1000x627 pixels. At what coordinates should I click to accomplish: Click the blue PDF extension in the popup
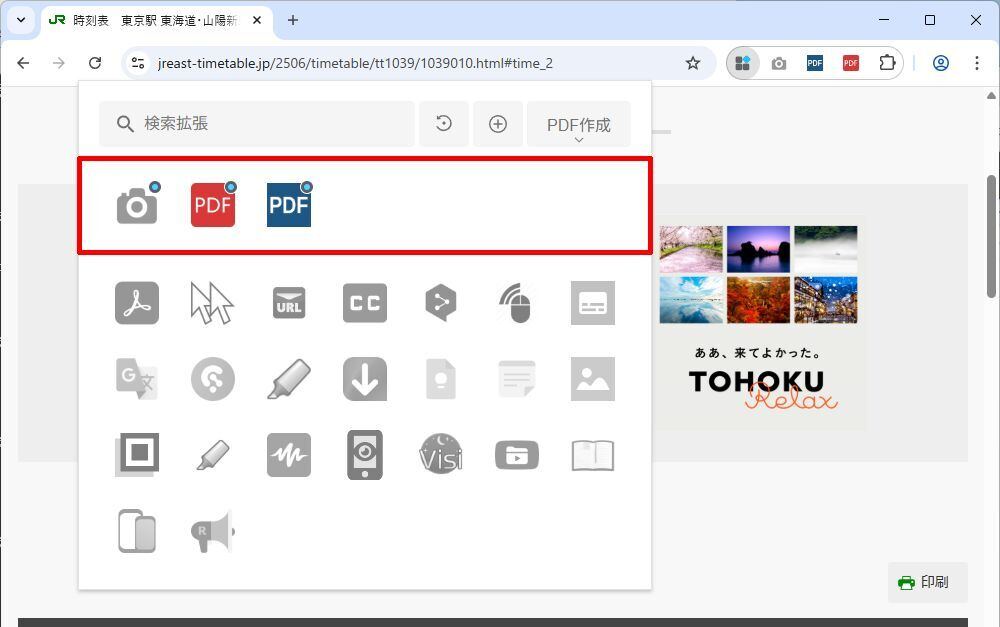[x=289, y=205]
